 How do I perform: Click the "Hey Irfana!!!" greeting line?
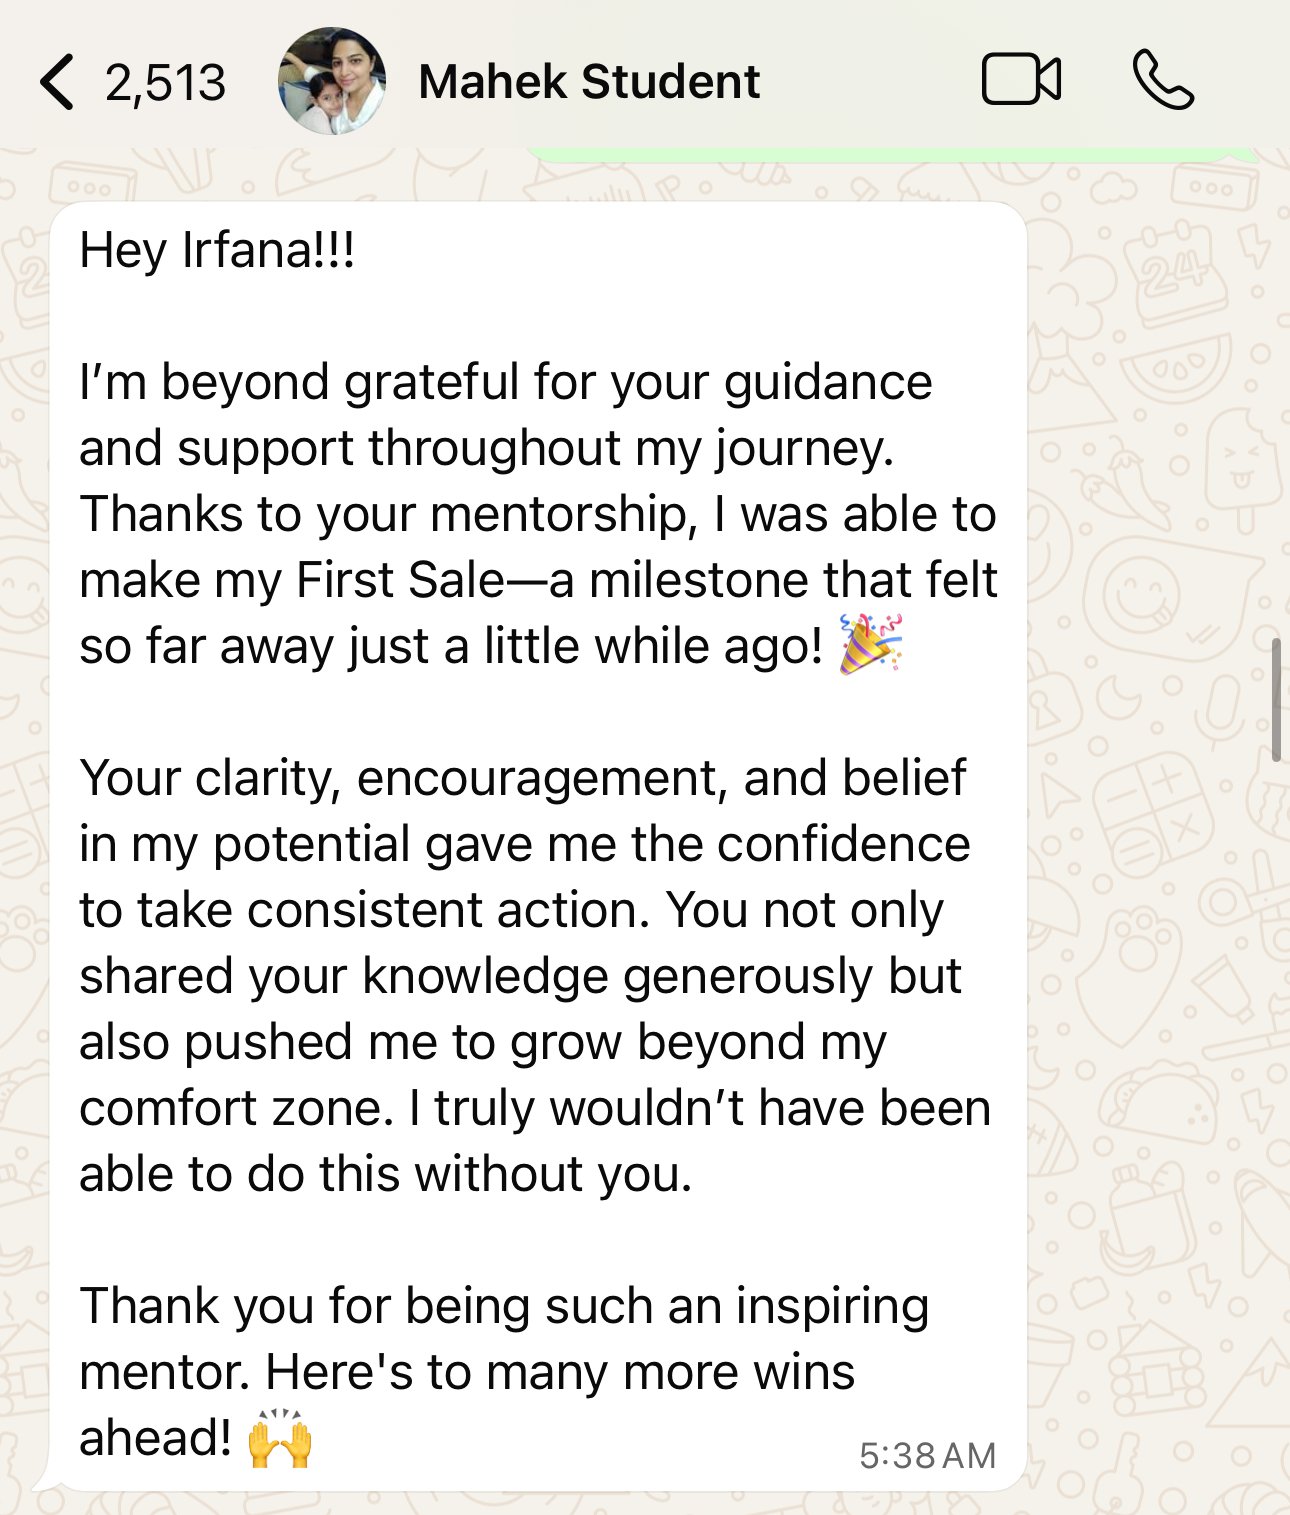(217, 249)
